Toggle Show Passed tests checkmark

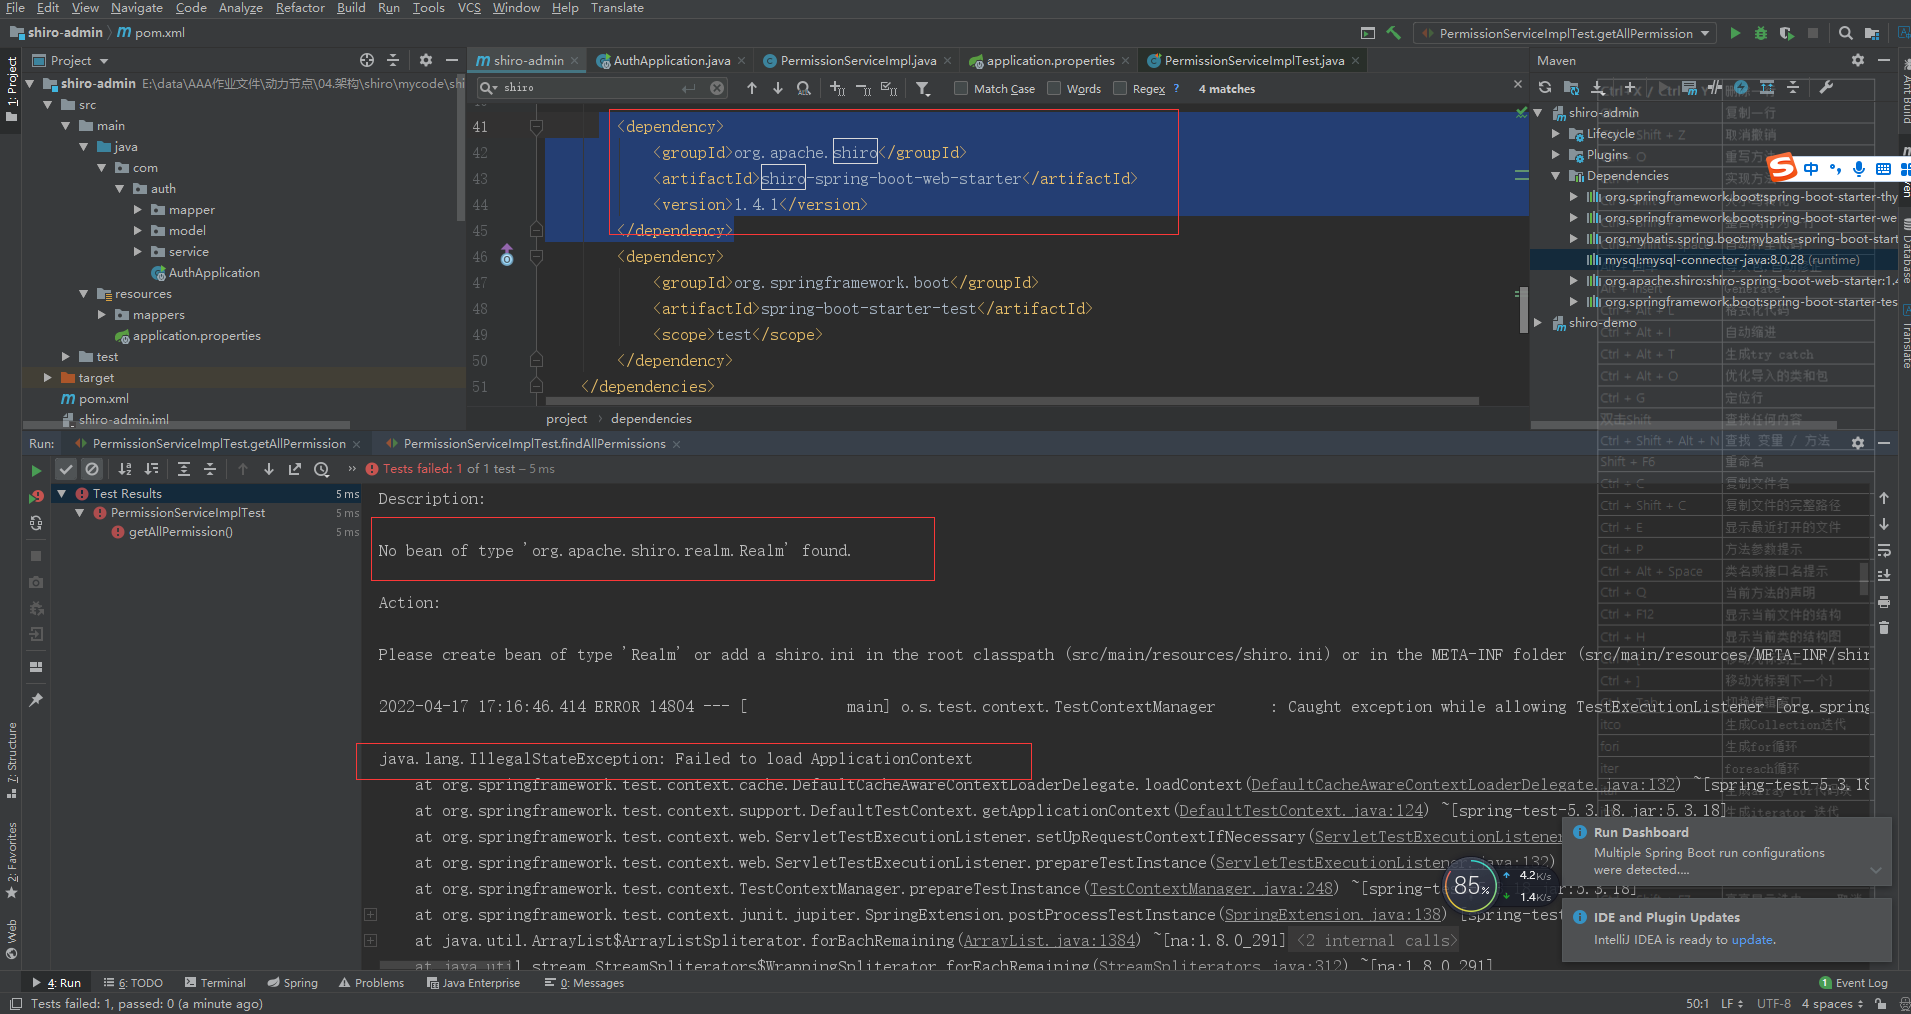coord(66,468)
